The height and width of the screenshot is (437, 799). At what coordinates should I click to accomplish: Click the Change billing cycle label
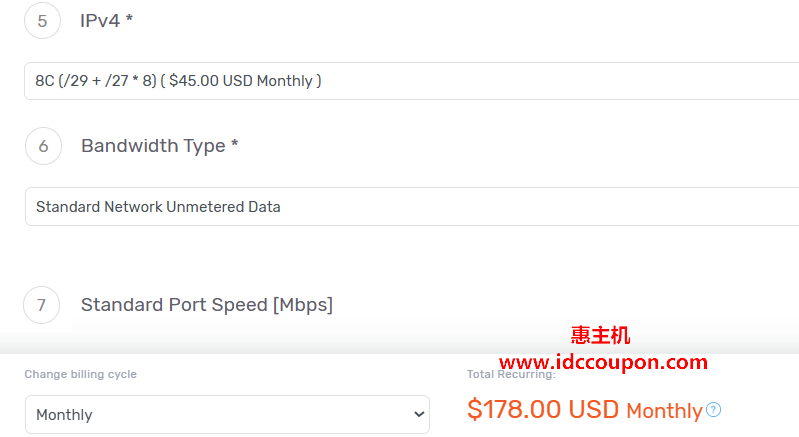pyautogui.click(x=81, y=374)
